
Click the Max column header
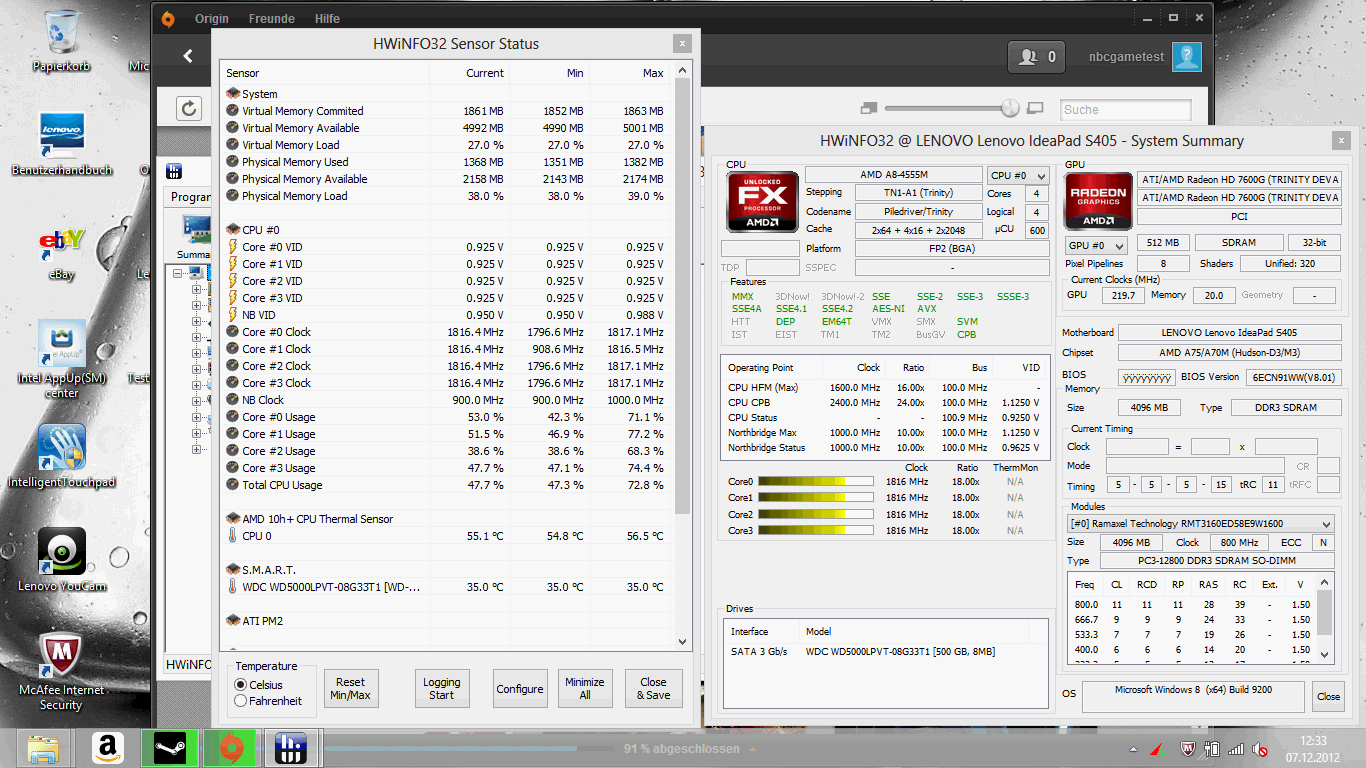[629, 73]
